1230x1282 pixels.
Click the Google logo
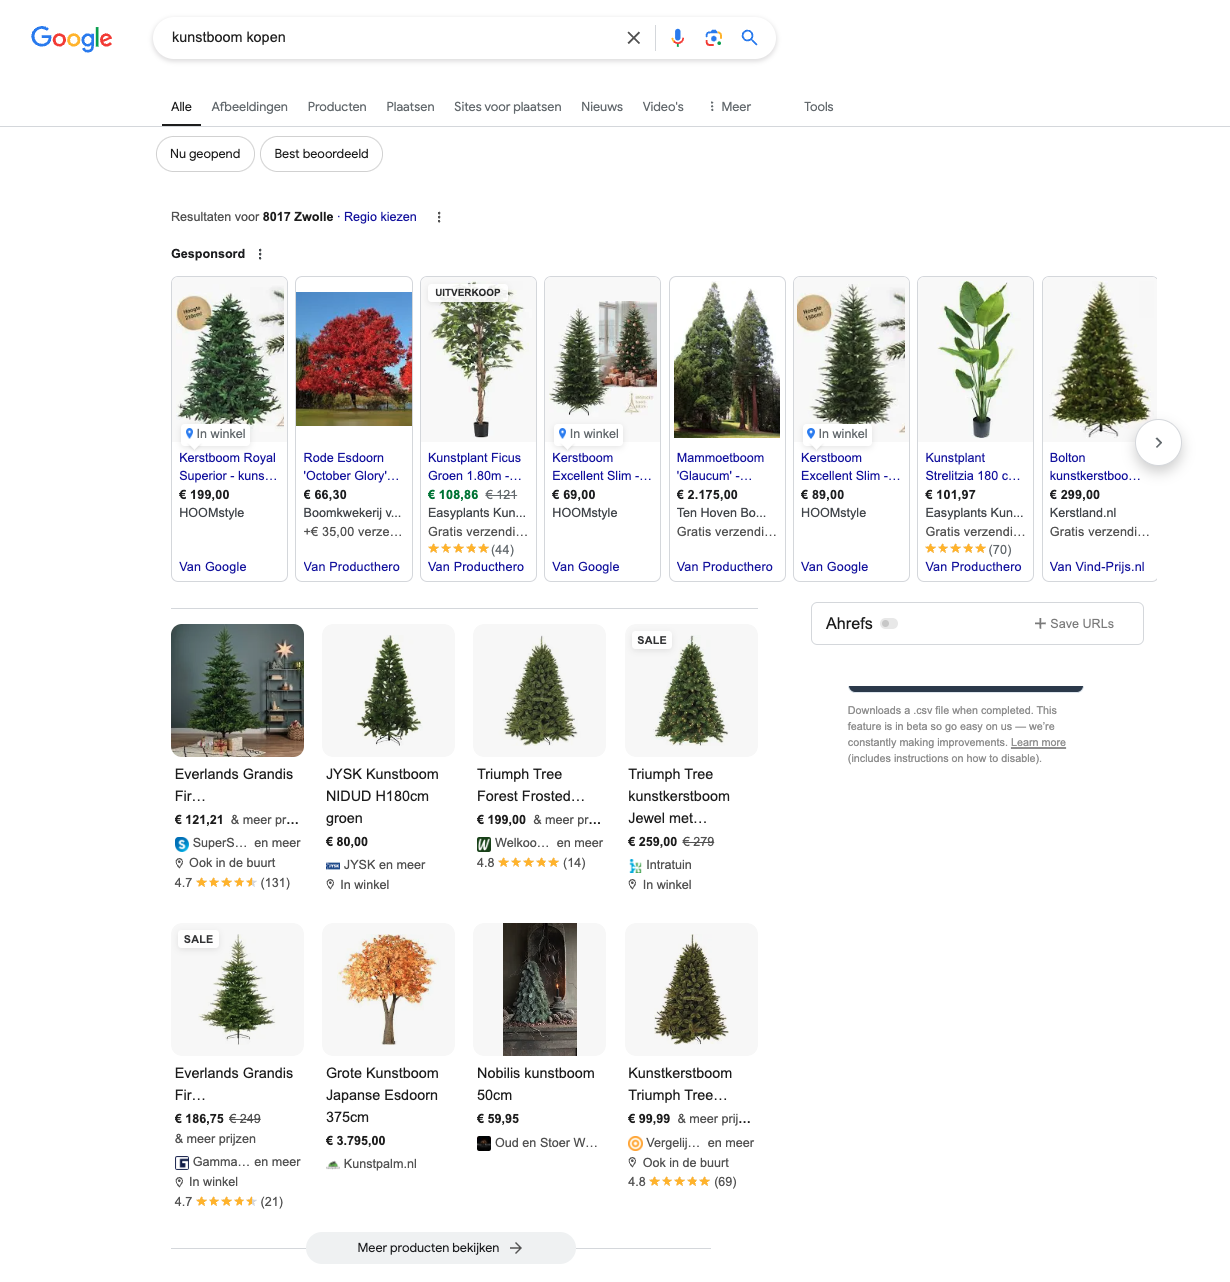71,38
